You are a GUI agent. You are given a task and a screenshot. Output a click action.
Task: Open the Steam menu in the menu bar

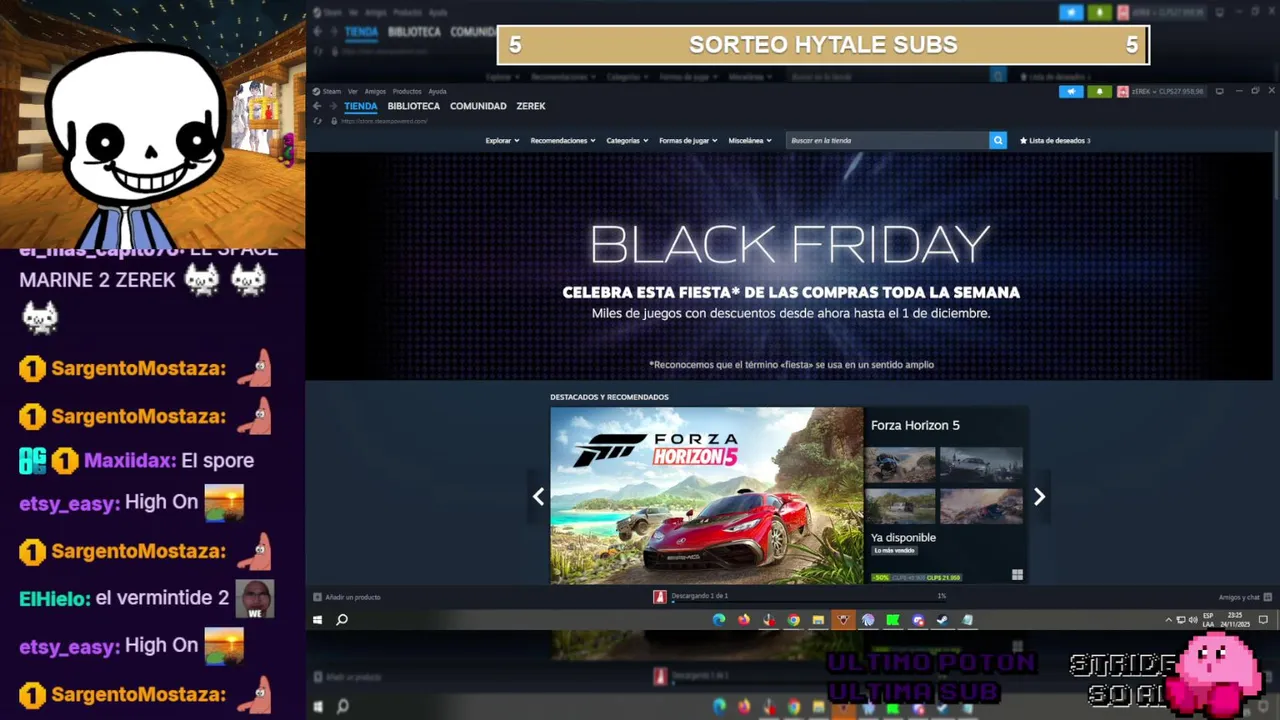click(331, 91)
